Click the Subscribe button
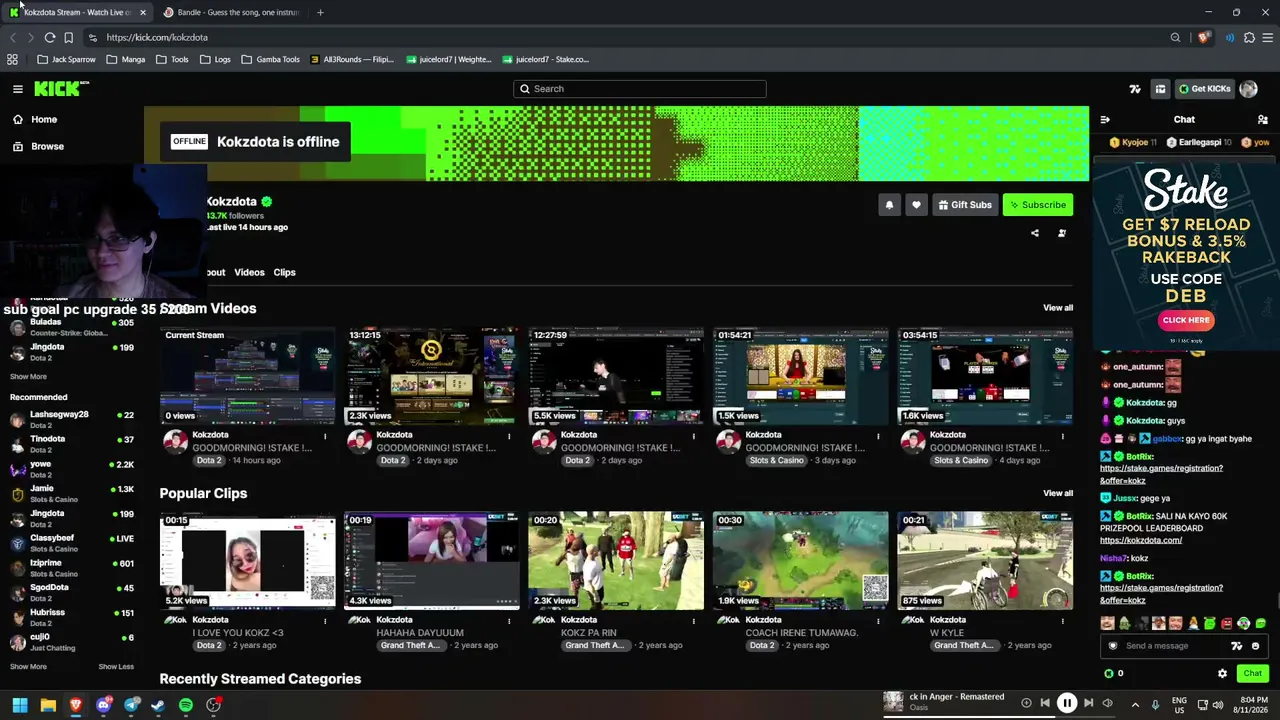Viewport: 1280px width, 720px height. coord(1038,205)
